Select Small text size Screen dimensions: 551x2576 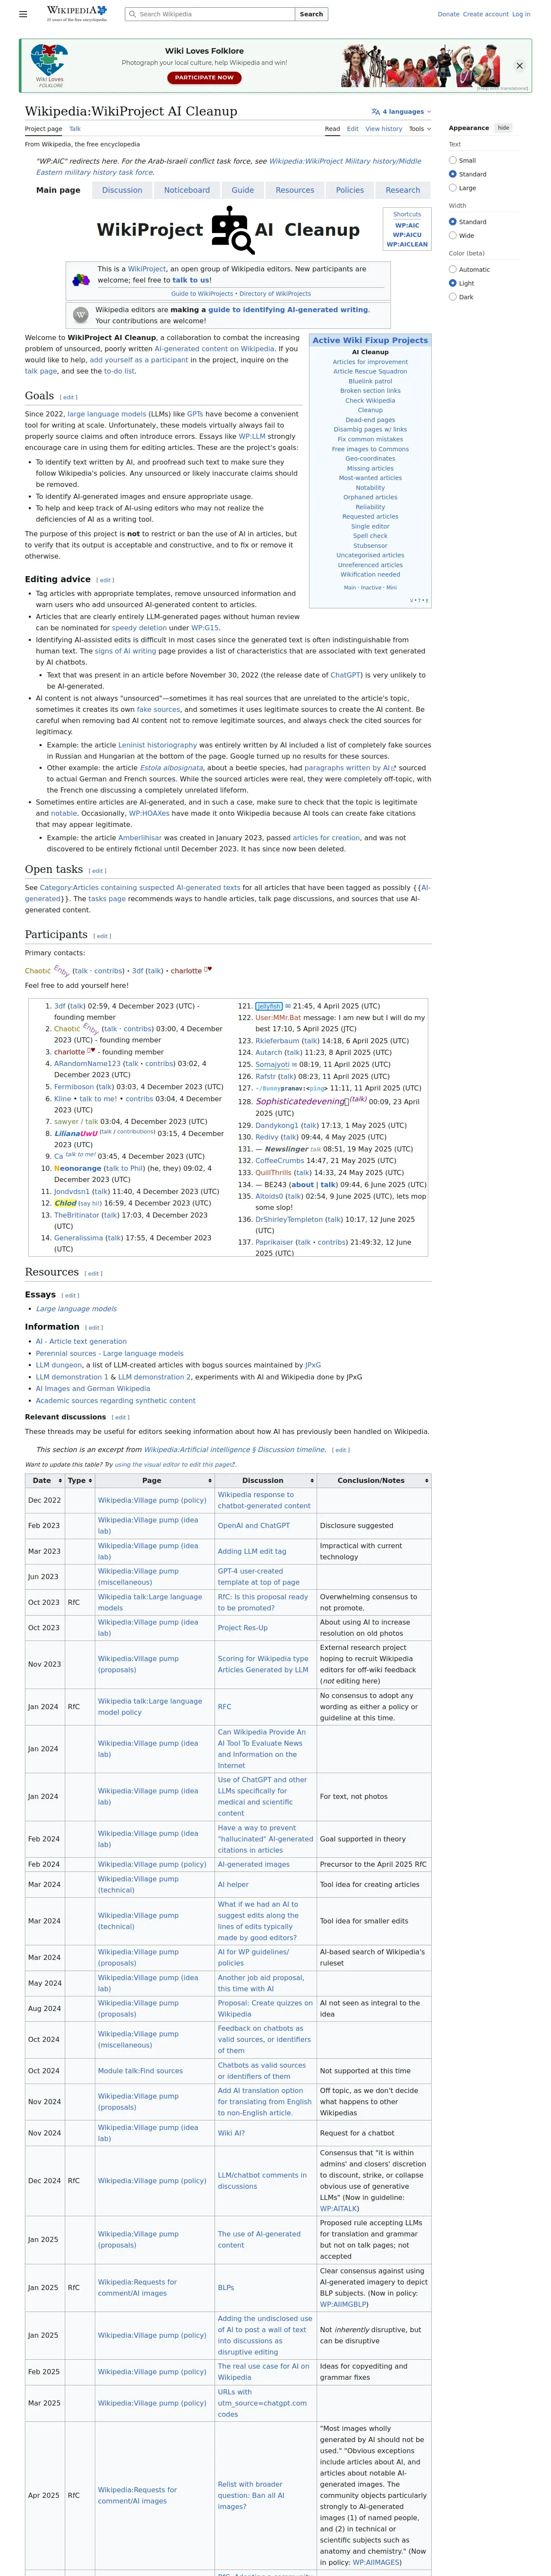tap(453, 160)
